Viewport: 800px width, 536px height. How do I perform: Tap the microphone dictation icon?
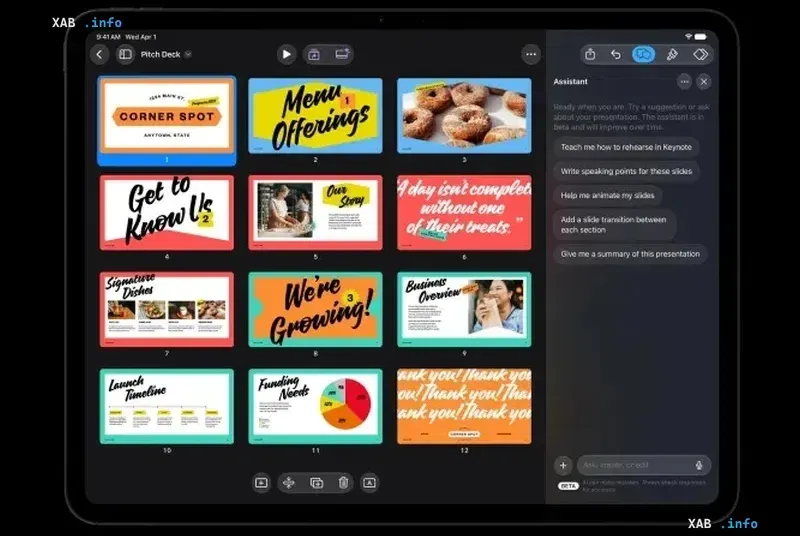699,465
